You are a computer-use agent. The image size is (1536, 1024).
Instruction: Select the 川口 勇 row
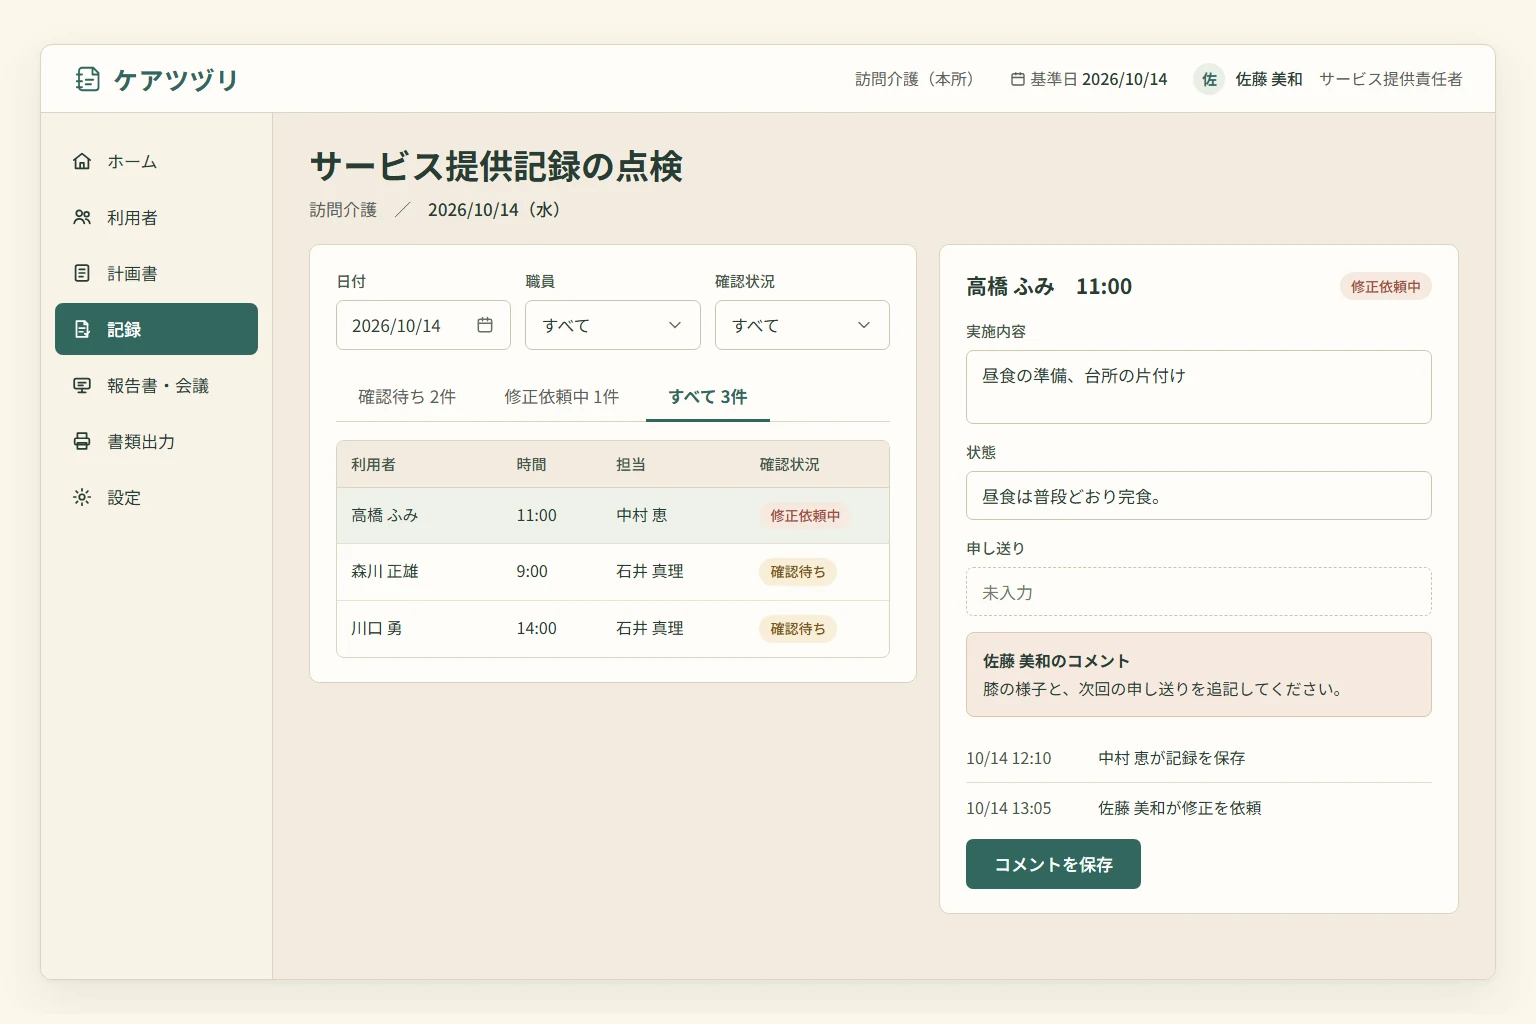613,629
